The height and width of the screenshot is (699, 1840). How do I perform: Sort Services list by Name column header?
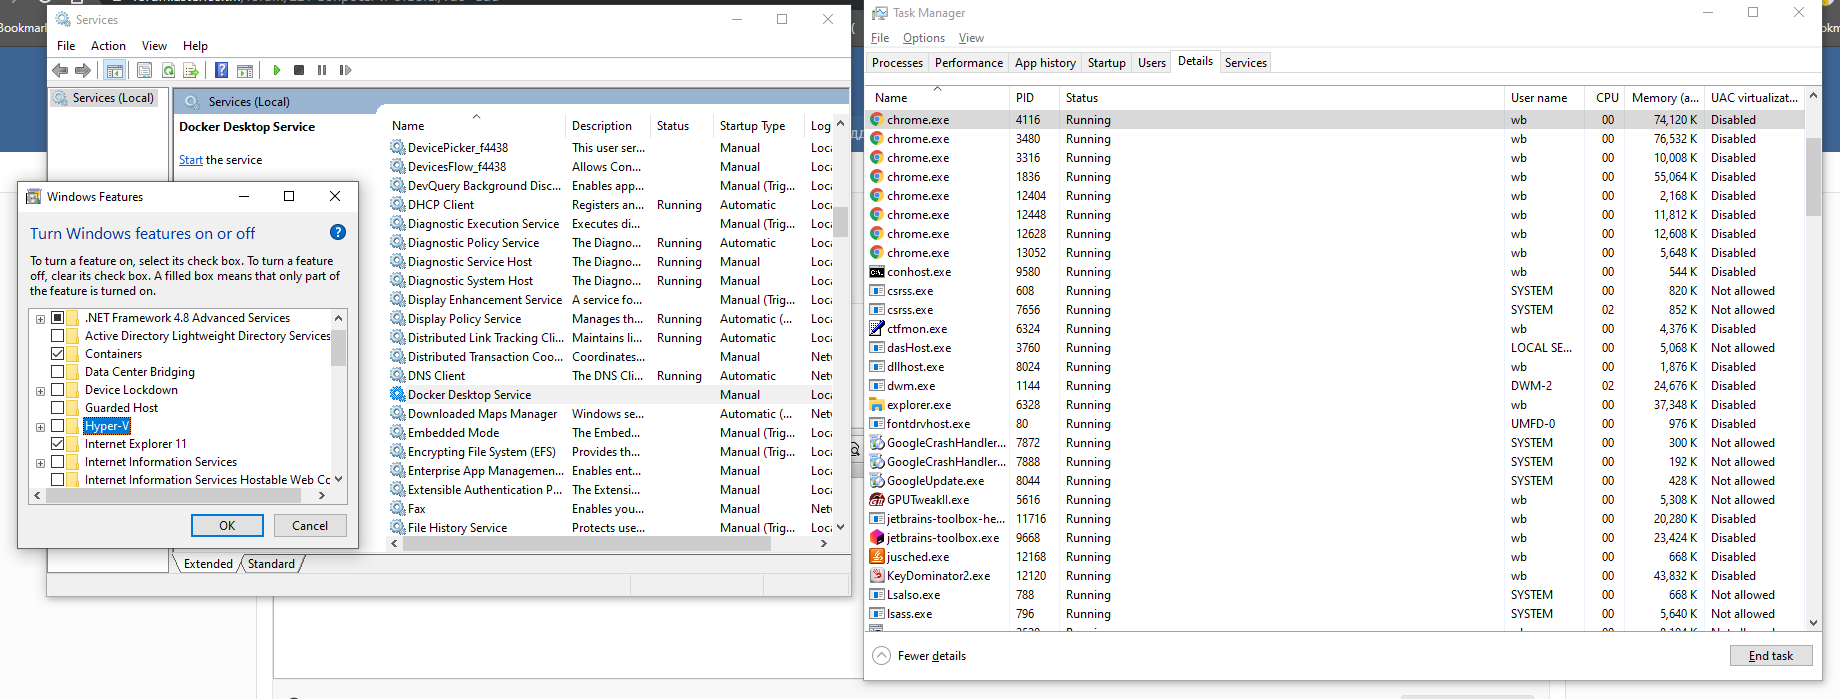tap(476, 126)
